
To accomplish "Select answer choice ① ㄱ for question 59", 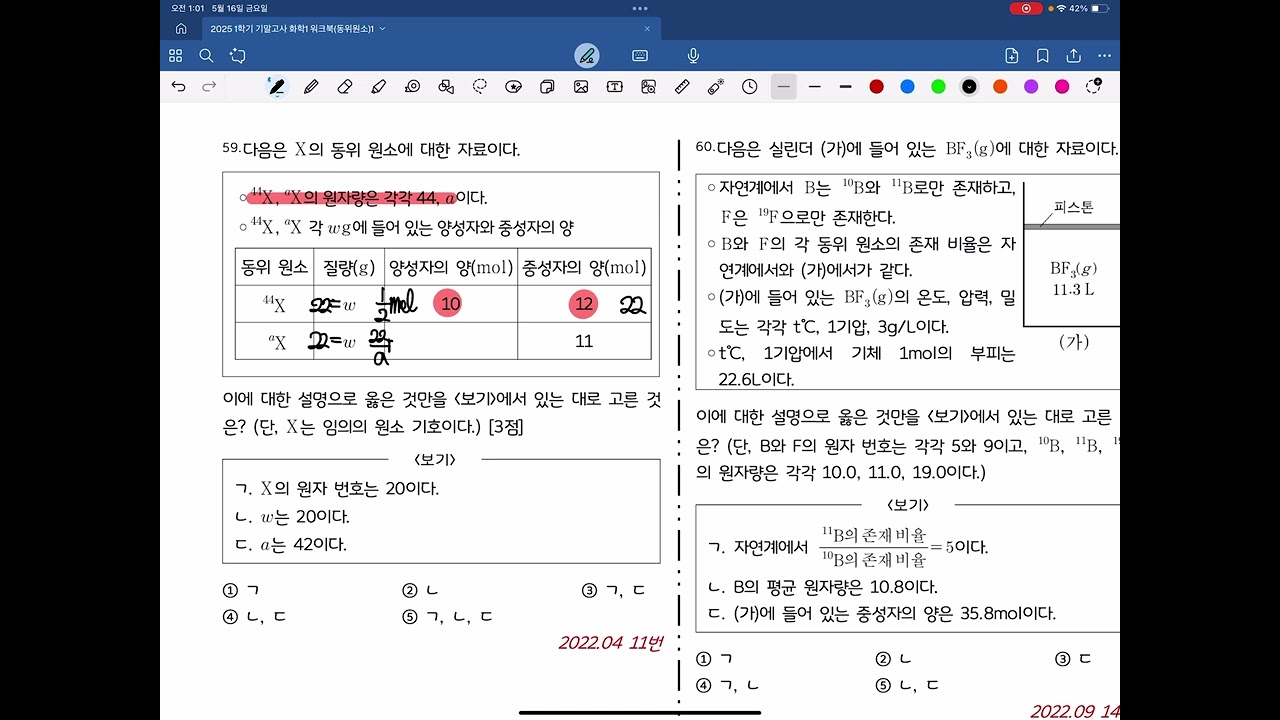I will tap(241, 591).
